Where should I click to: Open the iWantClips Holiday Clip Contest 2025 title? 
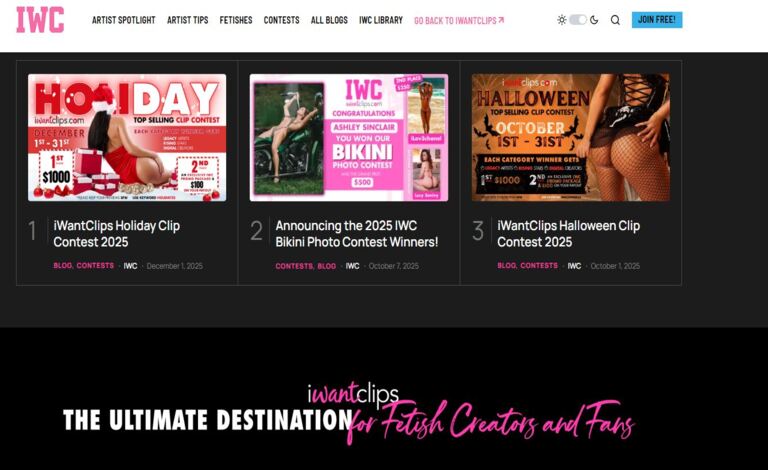tap(117, 234)
